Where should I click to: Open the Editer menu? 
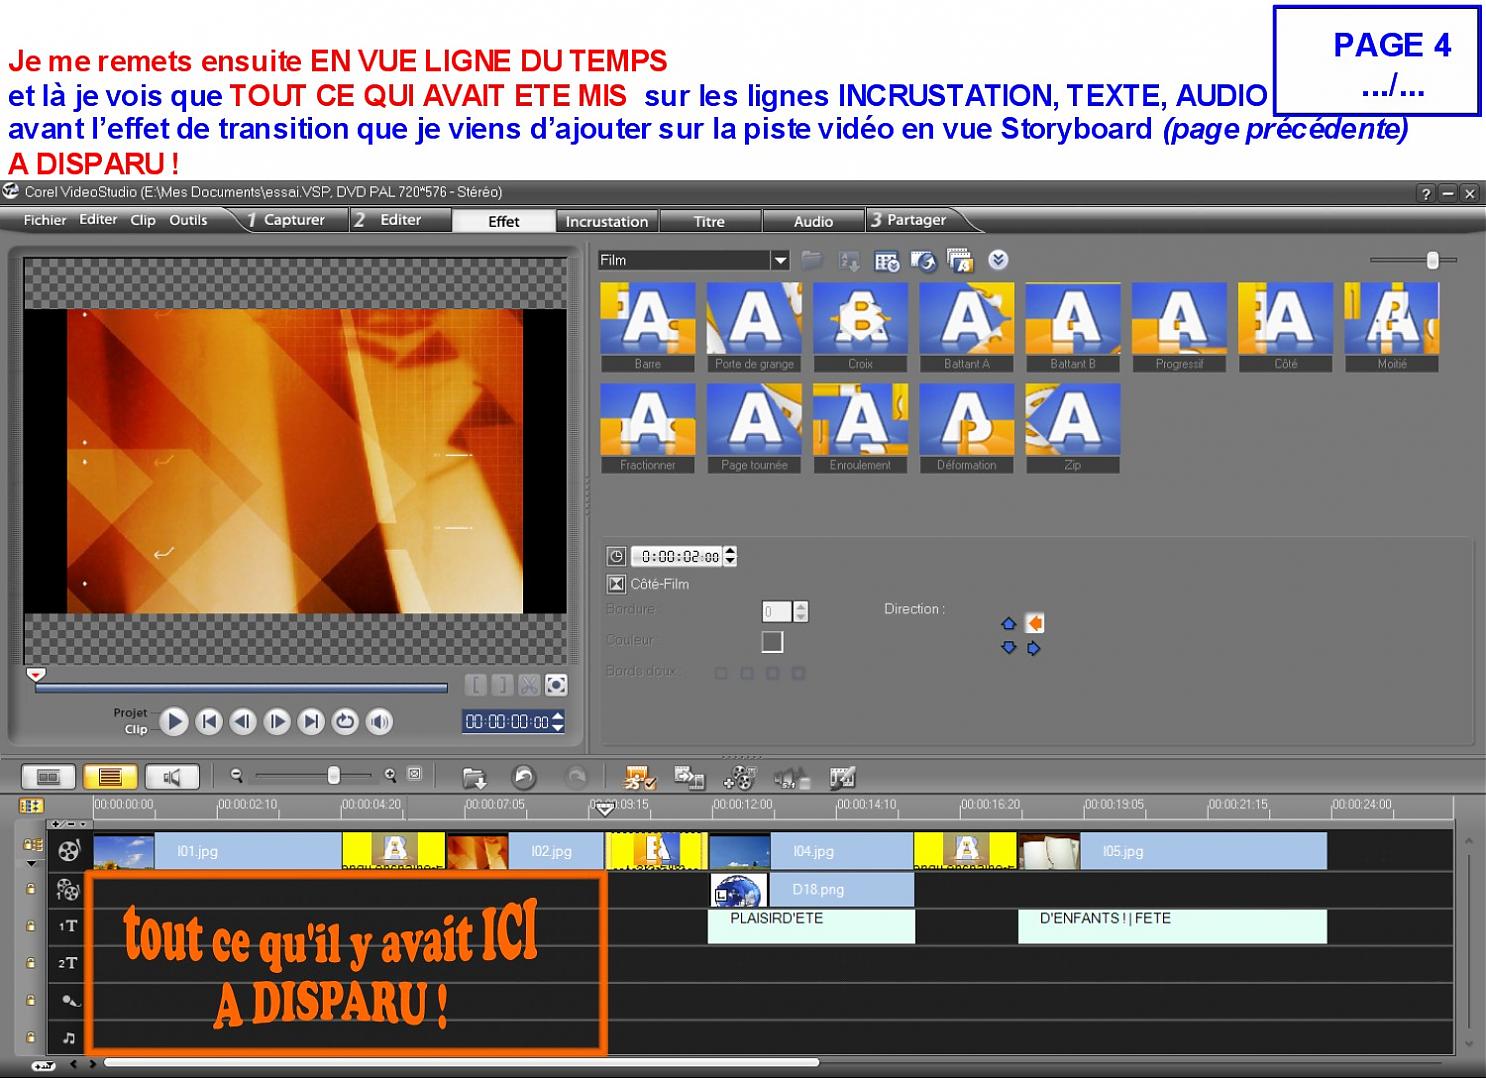pyautogui.click(x=98, y=220)
